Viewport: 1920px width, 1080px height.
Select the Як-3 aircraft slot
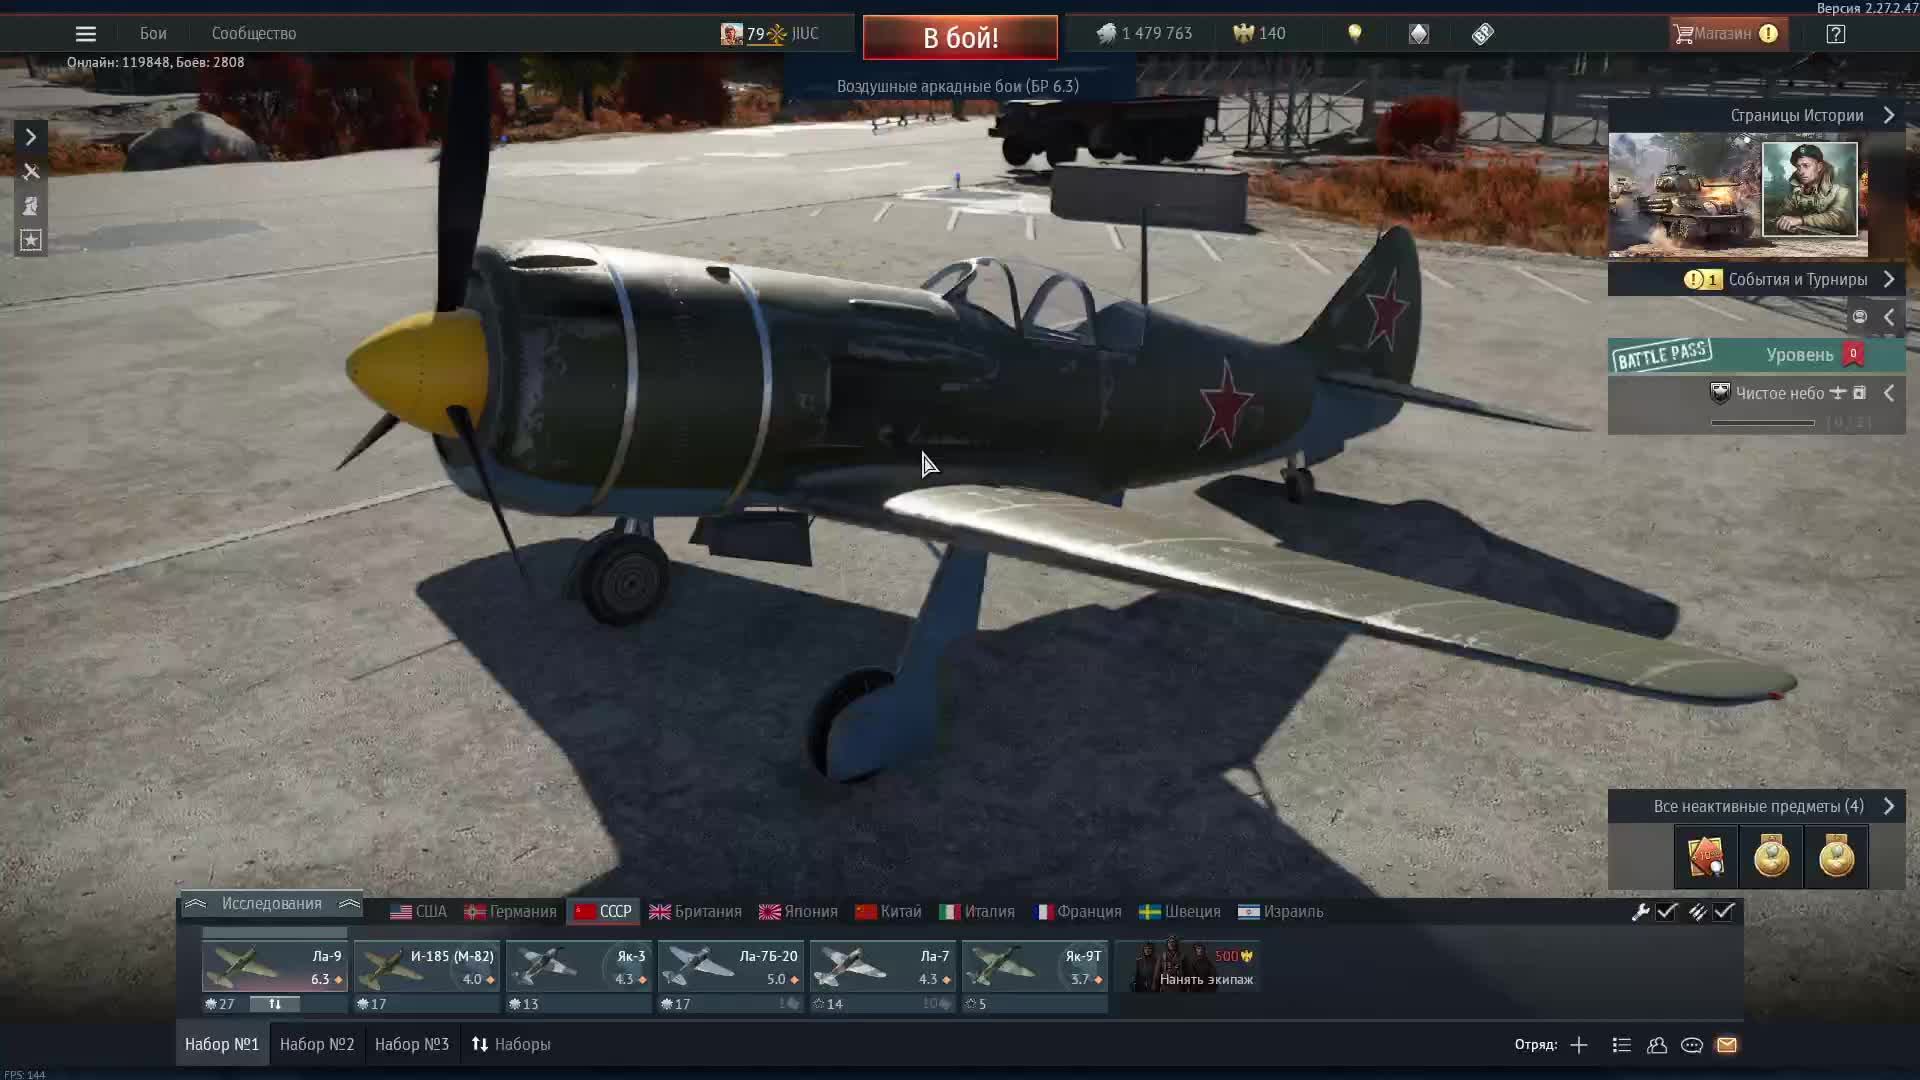coord(579,968)
